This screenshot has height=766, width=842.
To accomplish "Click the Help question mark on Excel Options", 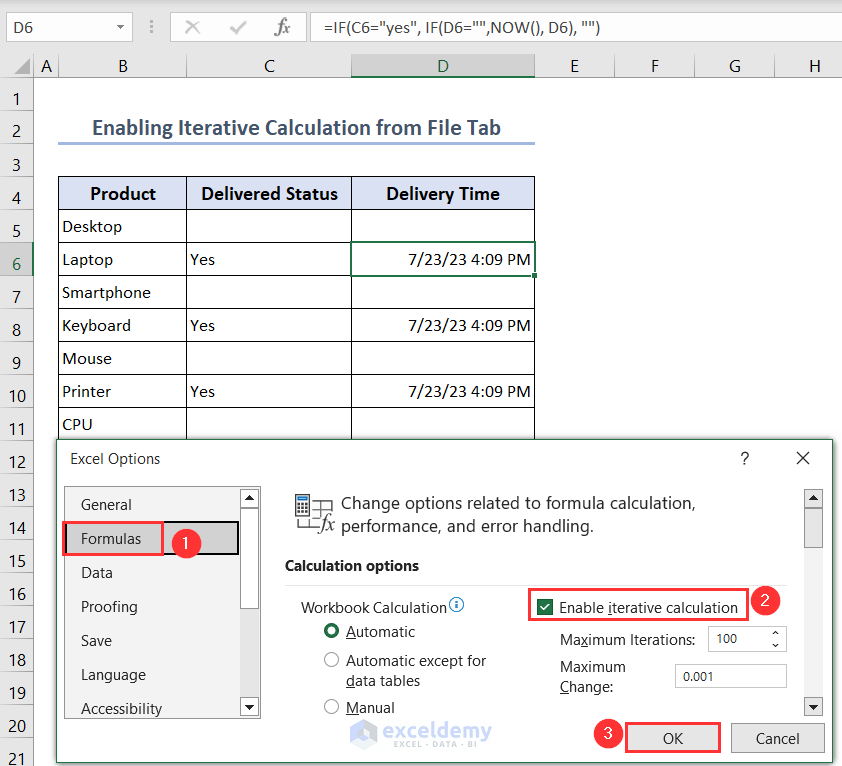I will 744,458.
